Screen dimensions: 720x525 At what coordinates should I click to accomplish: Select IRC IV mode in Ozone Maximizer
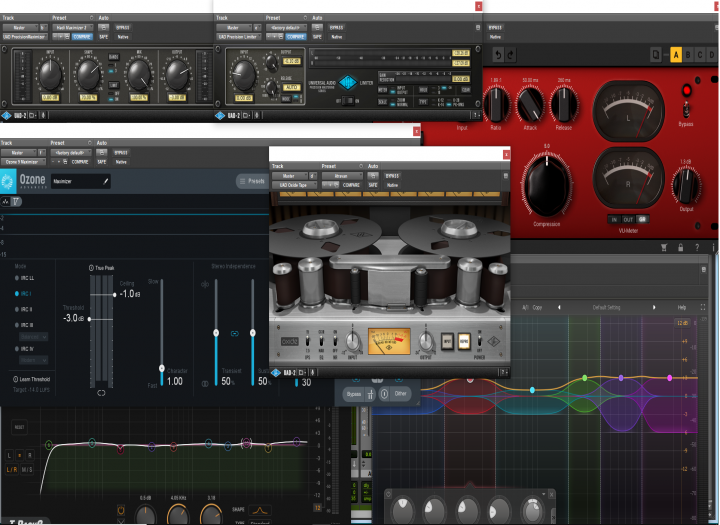pos(24,349)
